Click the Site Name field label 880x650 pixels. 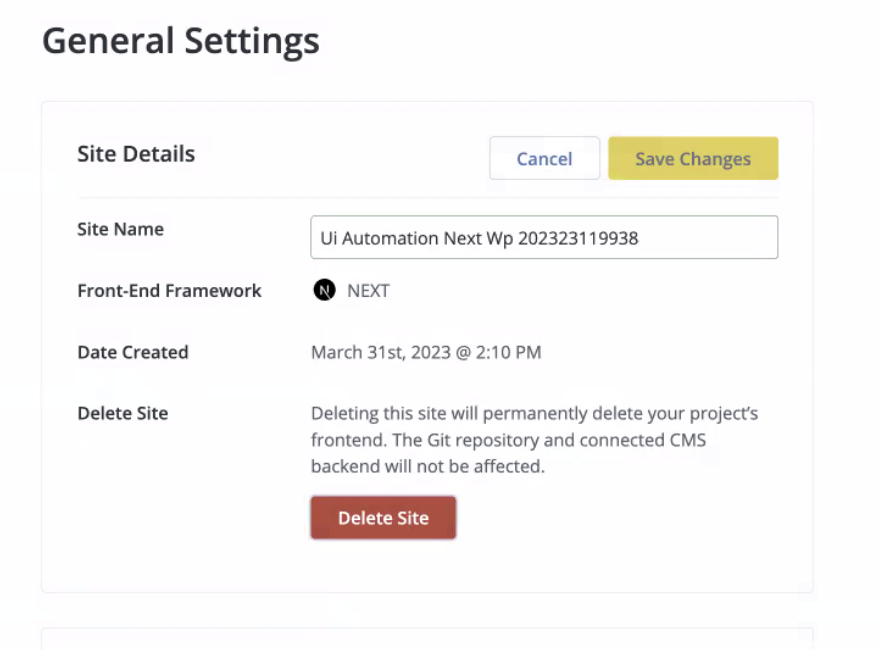click(x=120, y=229)
